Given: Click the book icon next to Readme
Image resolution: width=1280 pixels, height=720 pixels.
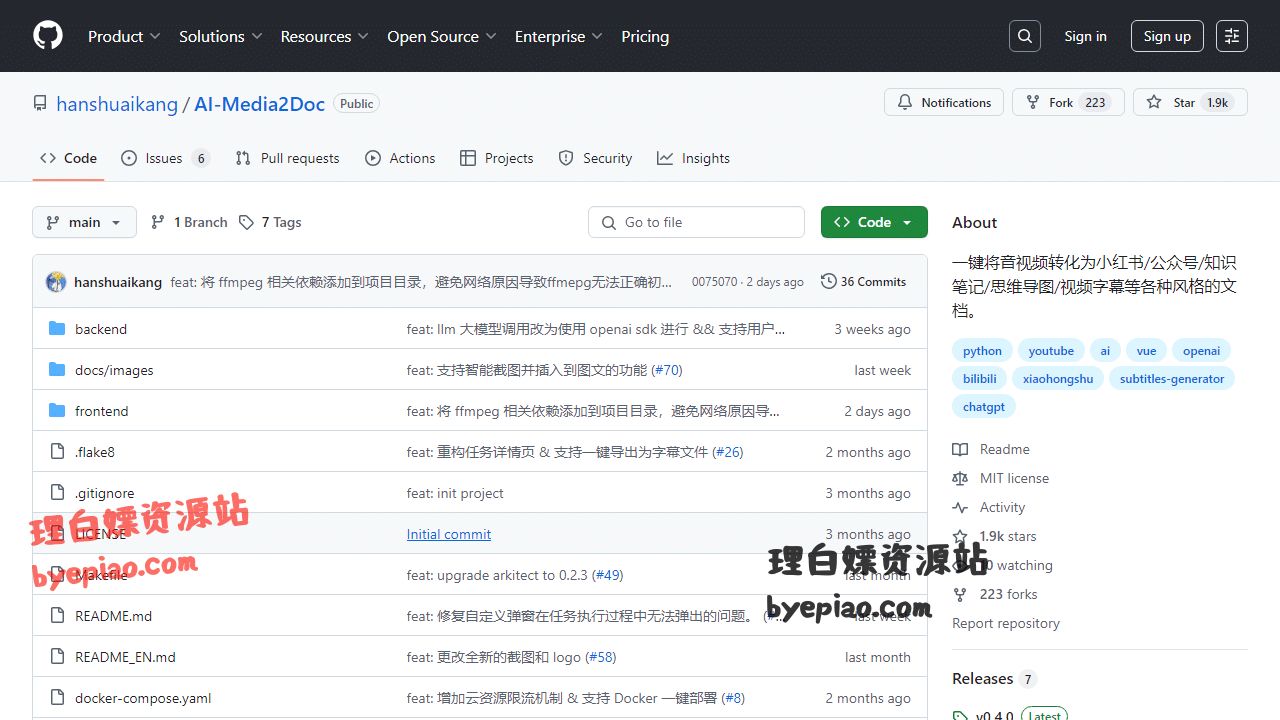Looking at the screenshot, I should coord(960,449).
